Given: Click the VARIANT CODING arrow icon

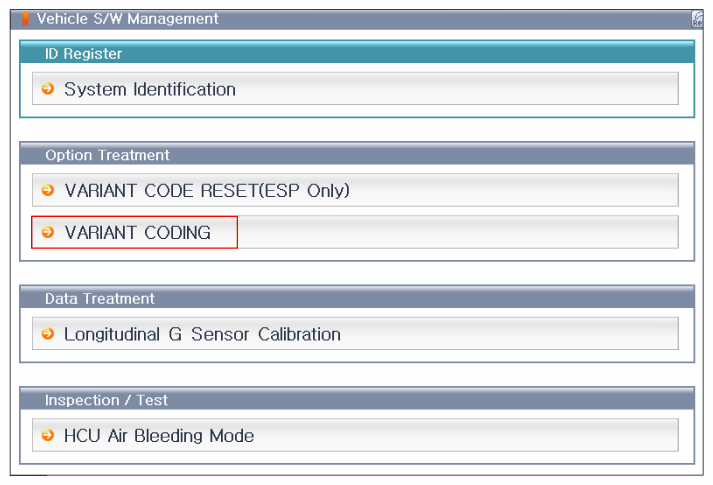Looking at the screenshot, I should [47, 232].
